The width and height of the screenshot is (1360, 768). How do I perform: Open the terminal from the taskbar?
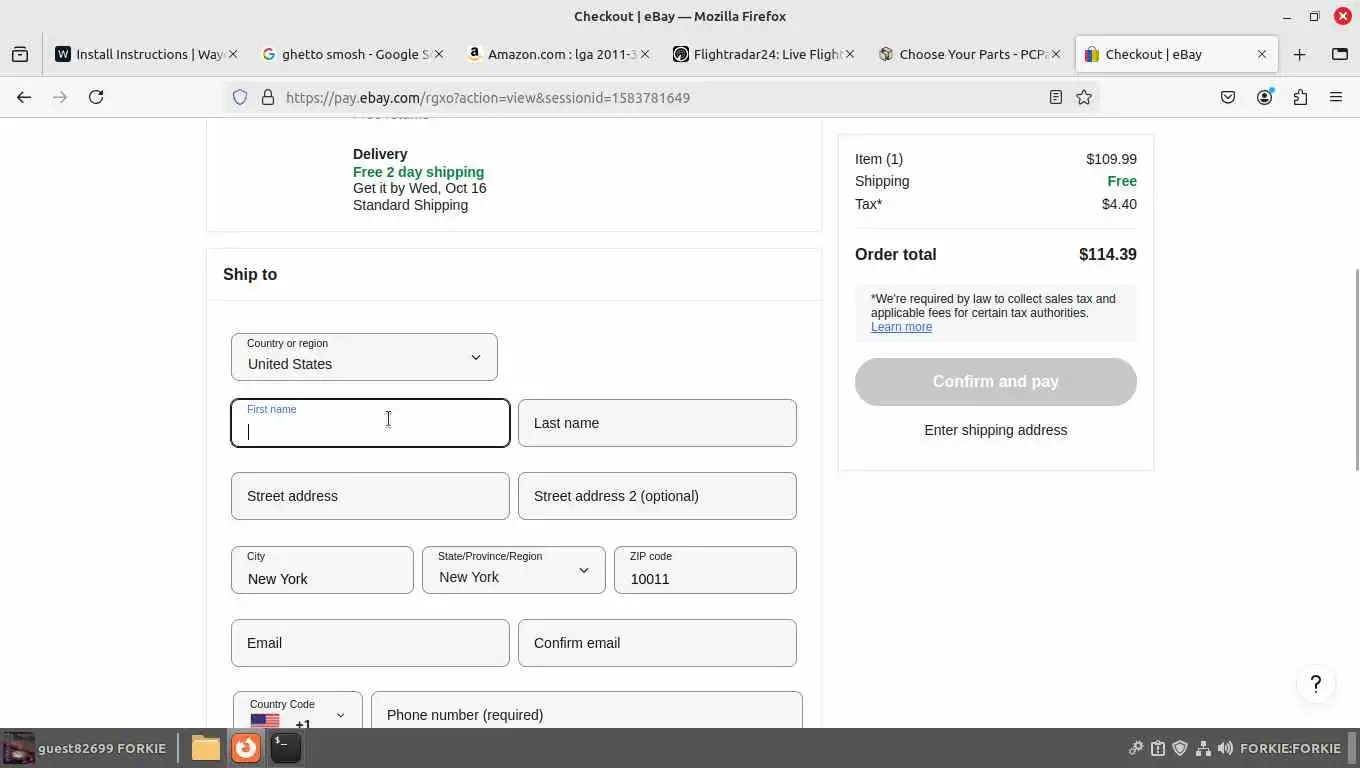[286, 748]
